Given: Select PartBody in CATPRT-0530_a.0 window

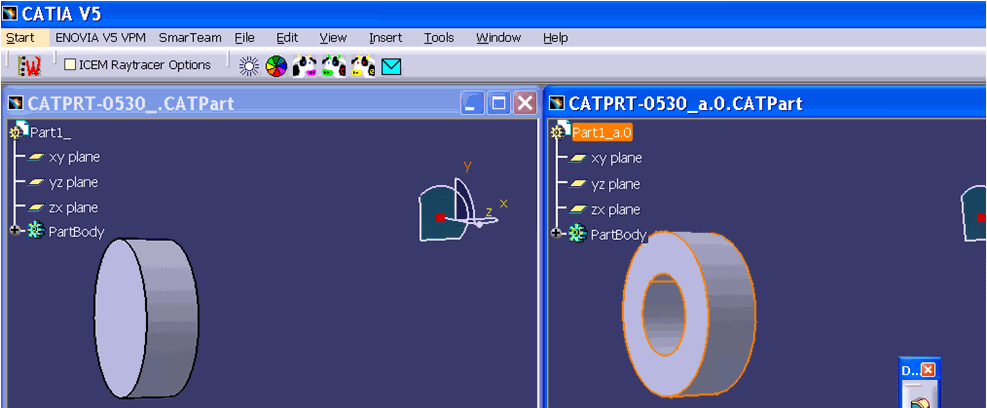Looking at the screenshot, I should click(619, 235).
